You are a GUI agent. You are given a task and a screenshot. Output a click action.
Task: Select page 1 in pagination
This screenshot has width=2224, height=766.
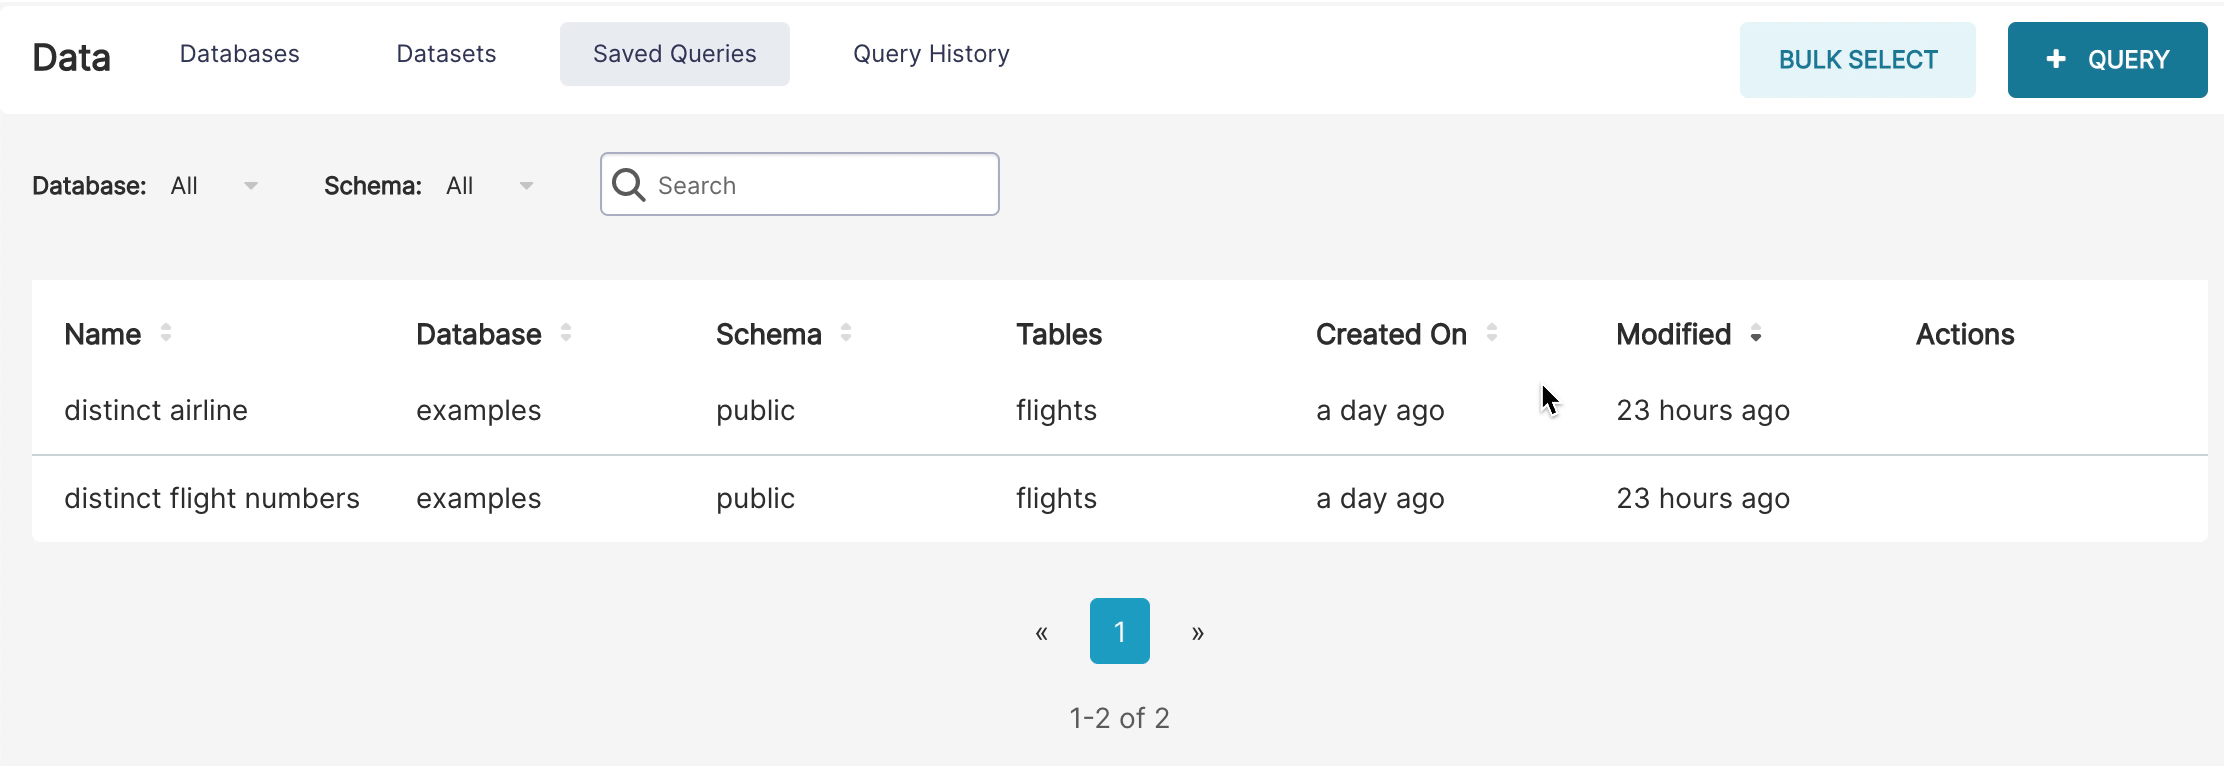coord(1120,632)
